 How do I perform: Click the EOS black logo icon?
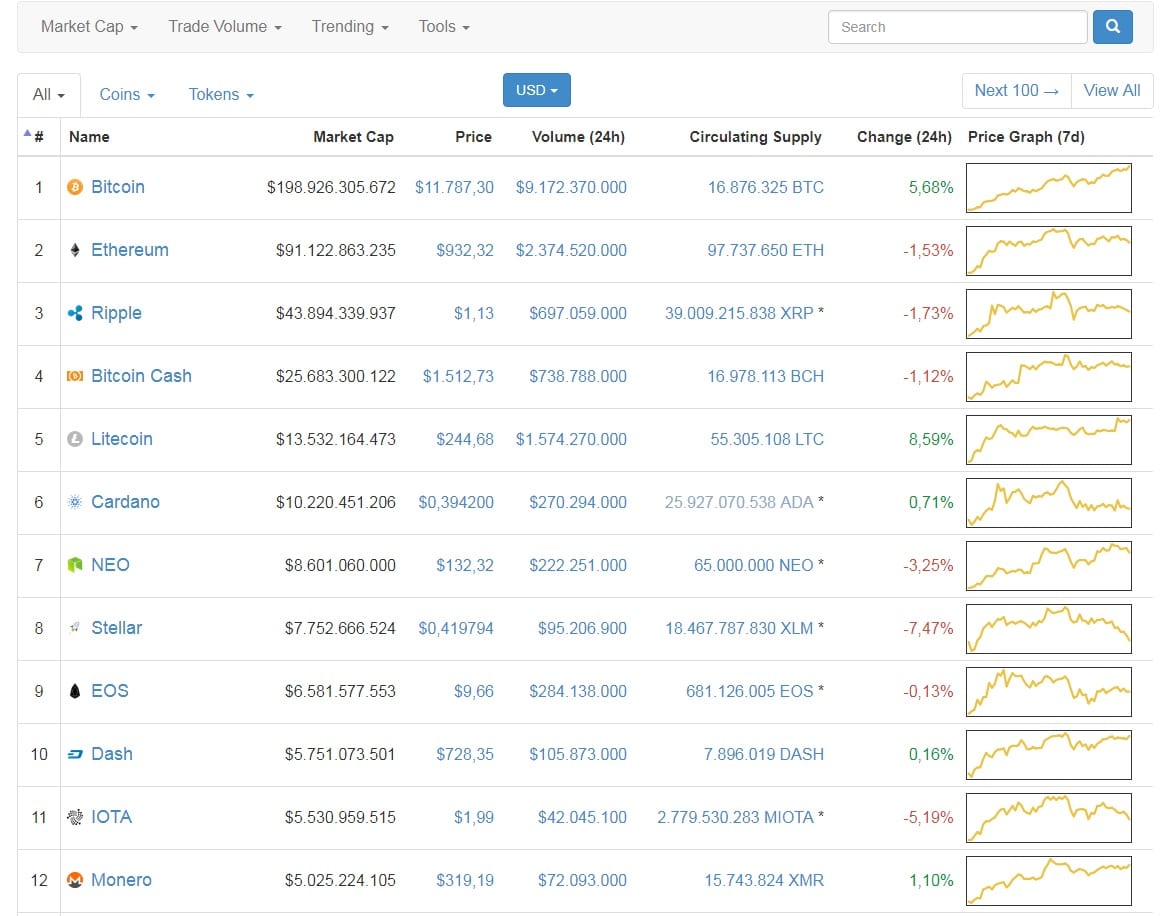75,691
